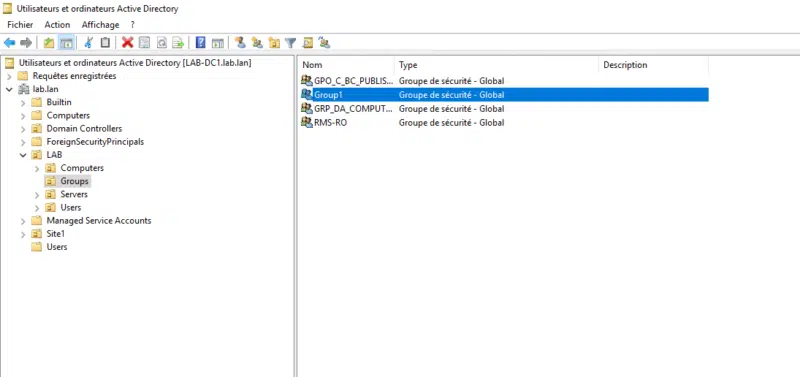Select the Servers OU in the tree
This screenshot has width=800, height=377.
click(74, 194)
